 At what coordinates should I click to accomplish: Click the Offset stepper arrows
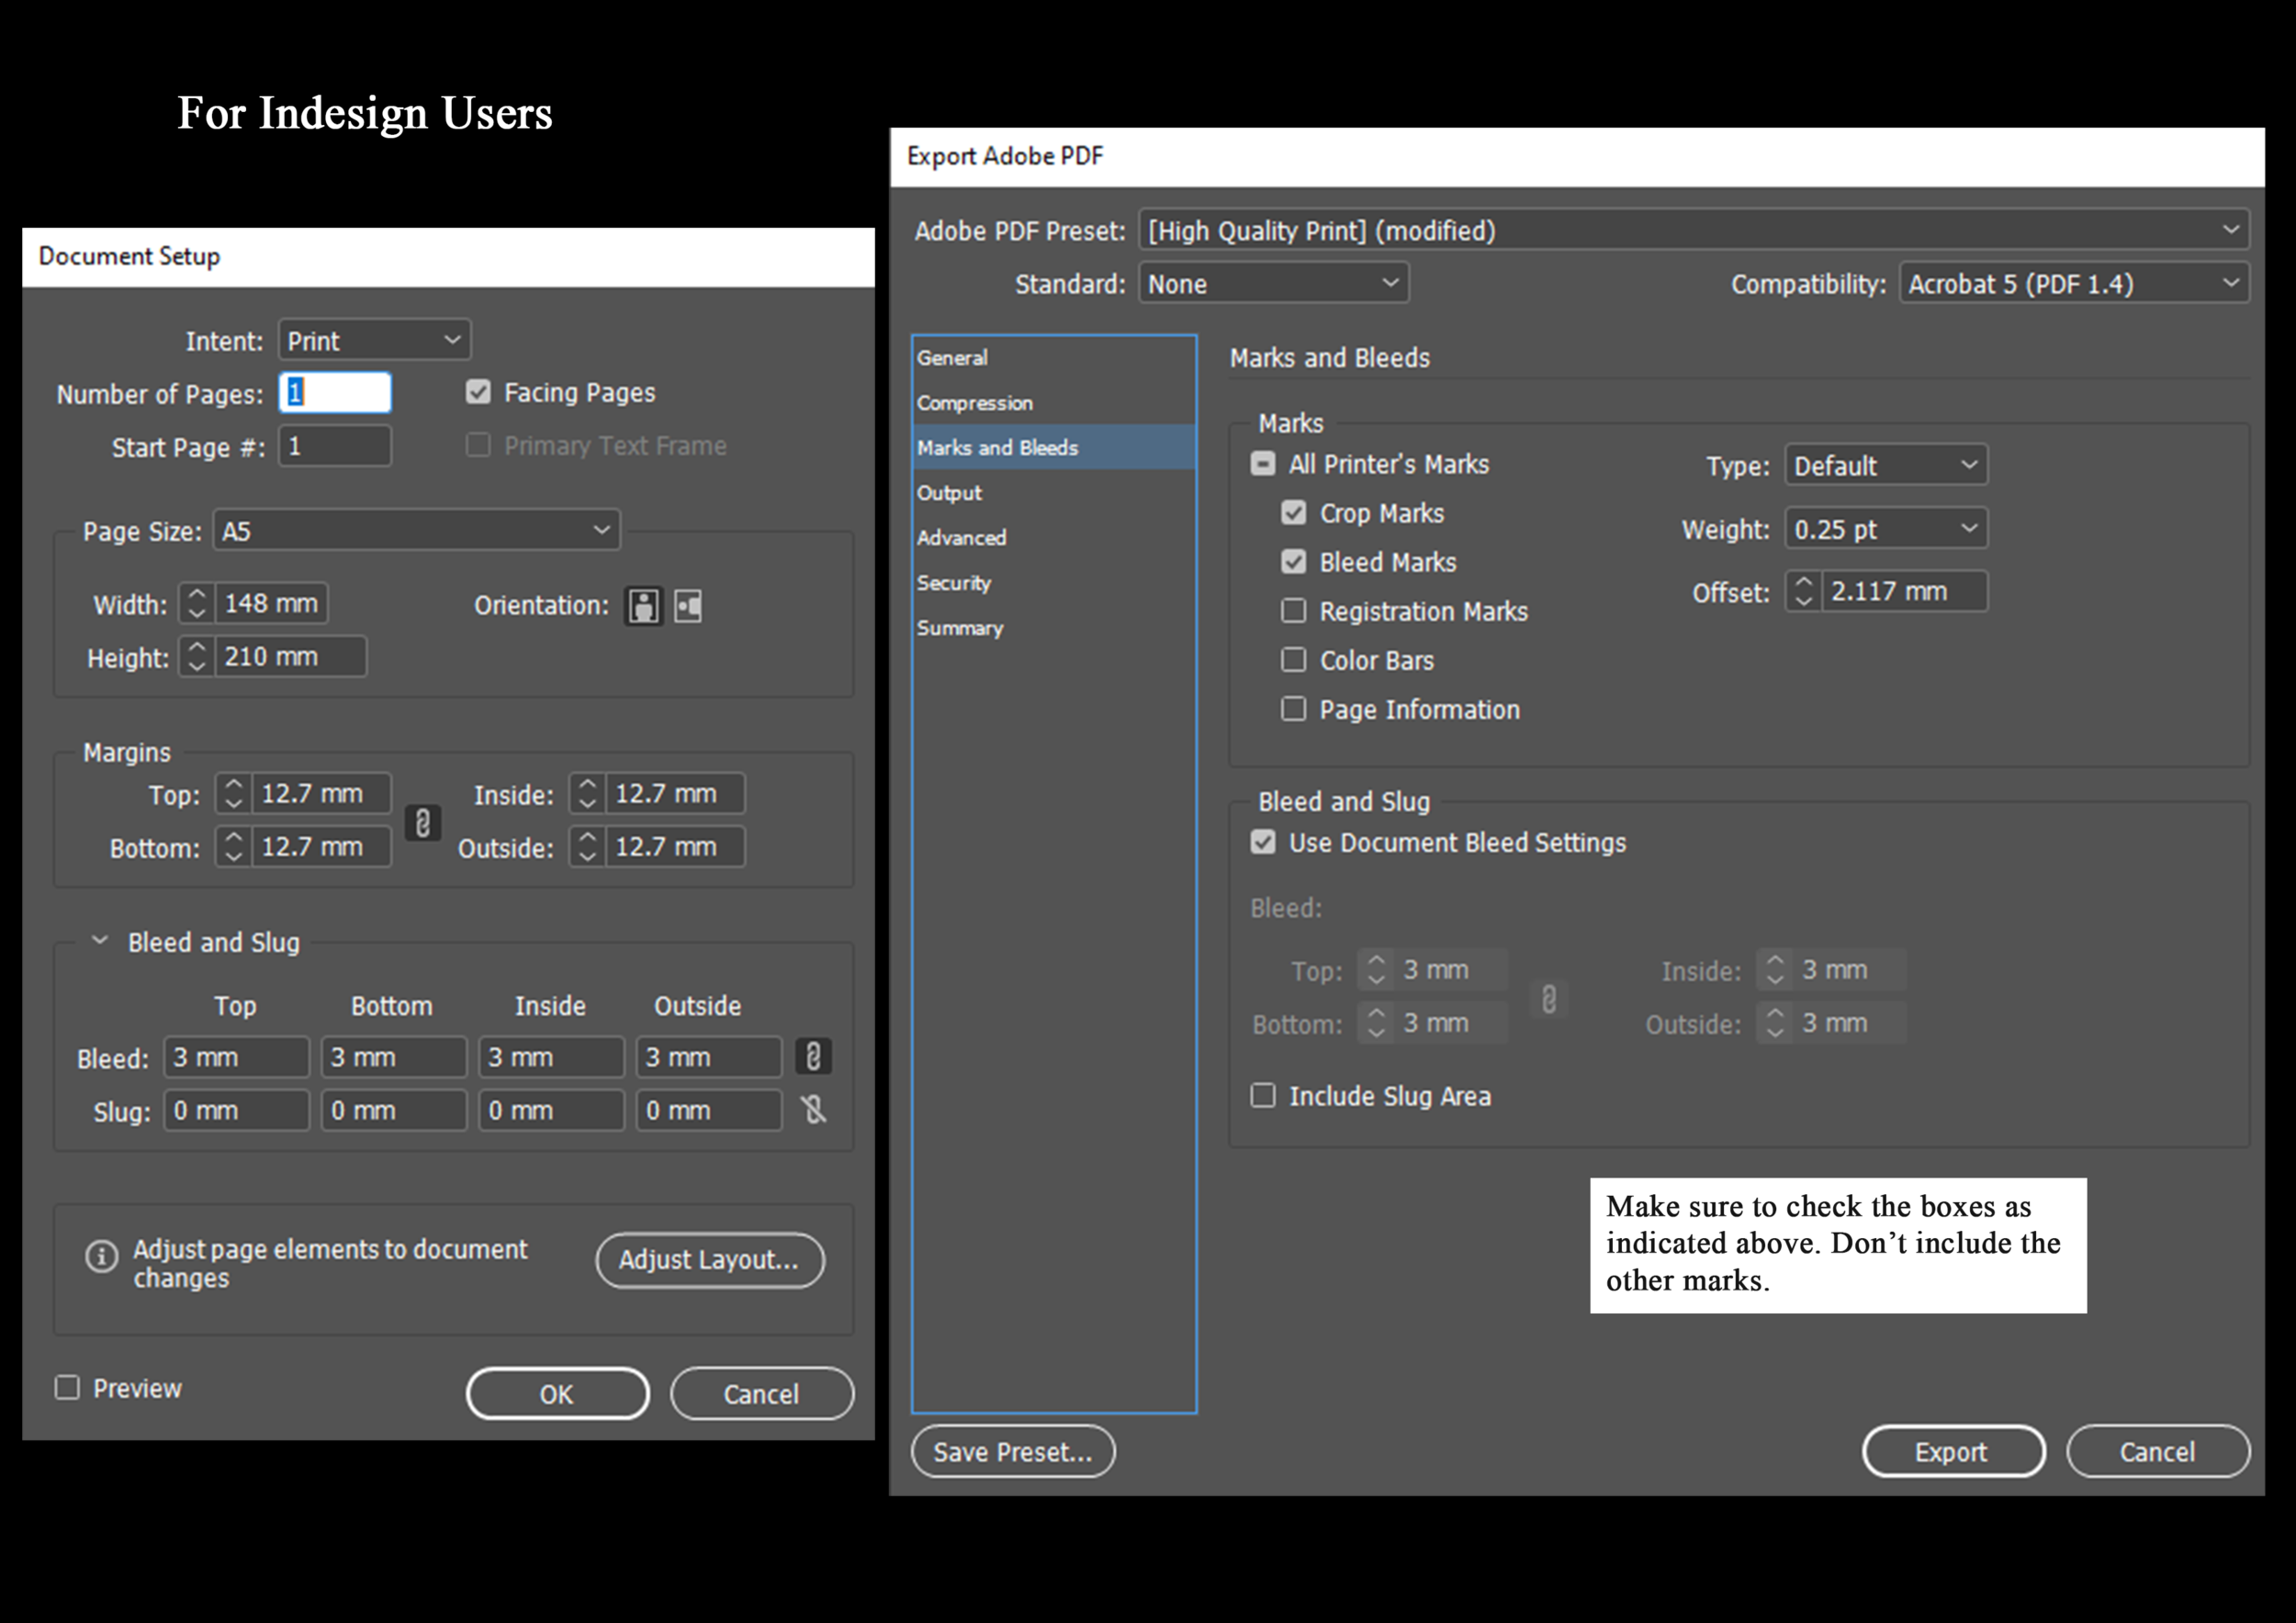point(1803,591)
